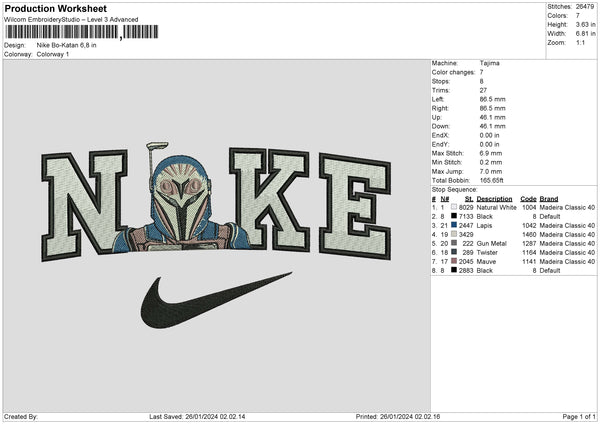Click the black swatch beside stitch count 7133
The width and height of the screenshot is (600, 424).
point(454,216)
